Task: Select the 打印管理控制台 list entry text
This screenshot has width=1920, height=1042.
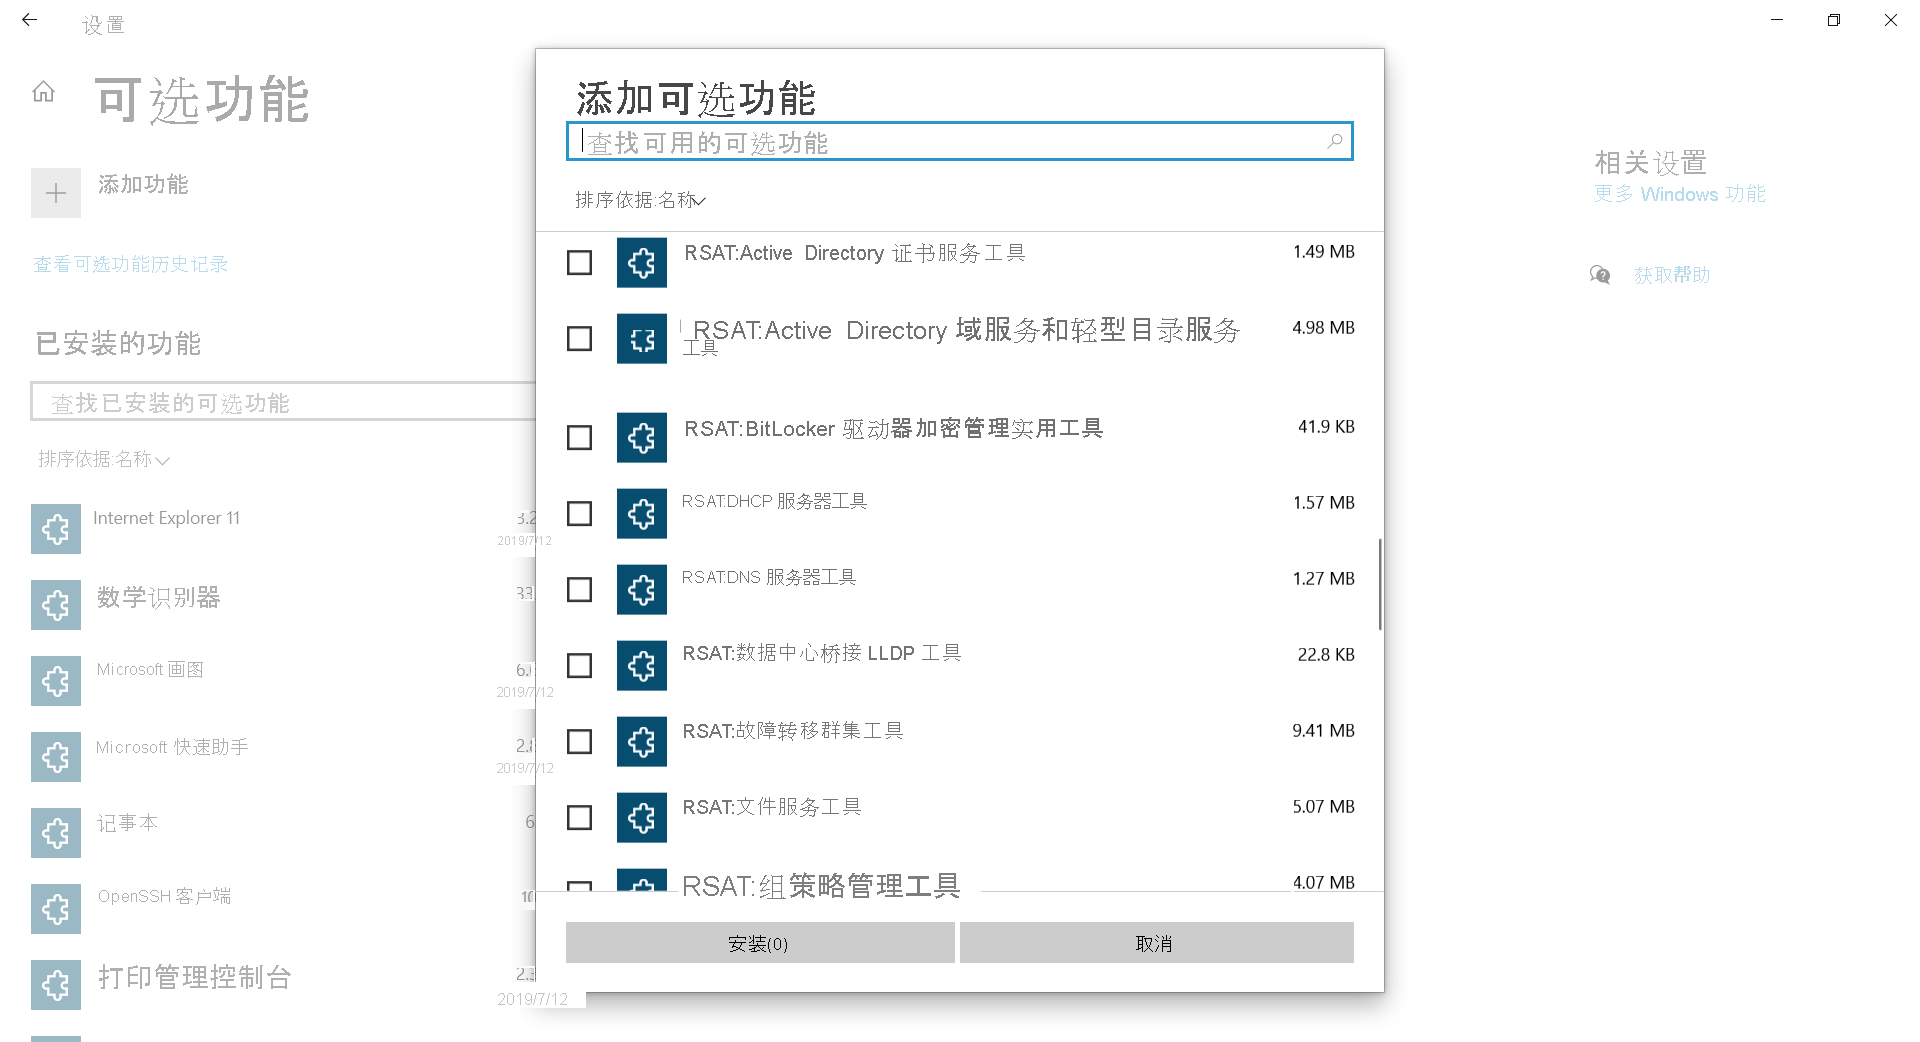Action: click(194, 977)
